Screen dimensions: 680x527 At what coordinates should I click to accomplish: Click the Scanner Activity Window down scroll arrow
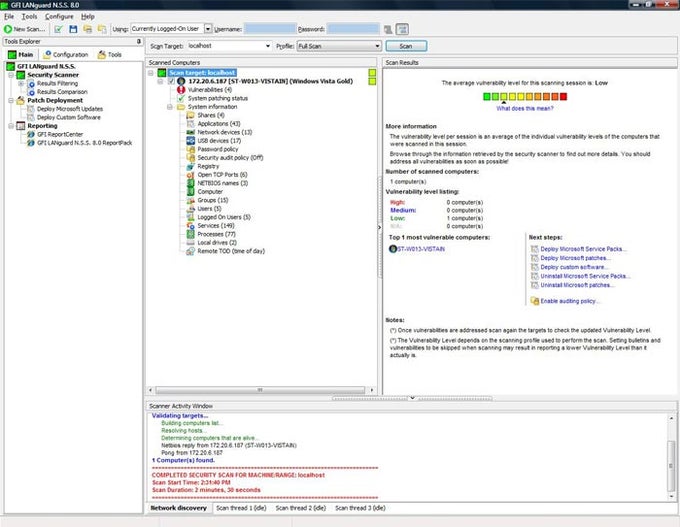click(671, 496)
